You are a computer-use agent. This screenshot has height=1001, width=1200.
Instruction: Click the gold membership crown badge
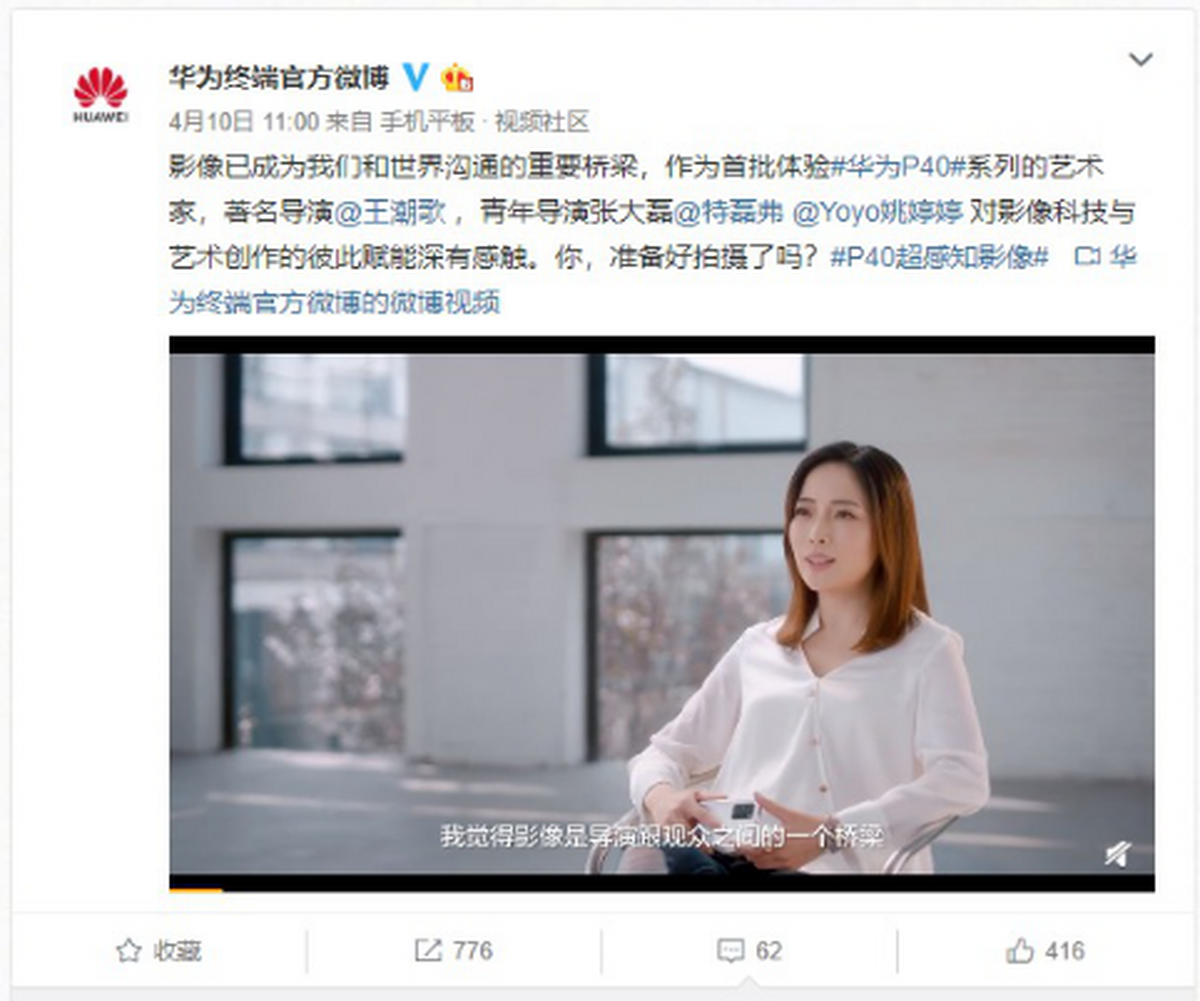point(457,77)
